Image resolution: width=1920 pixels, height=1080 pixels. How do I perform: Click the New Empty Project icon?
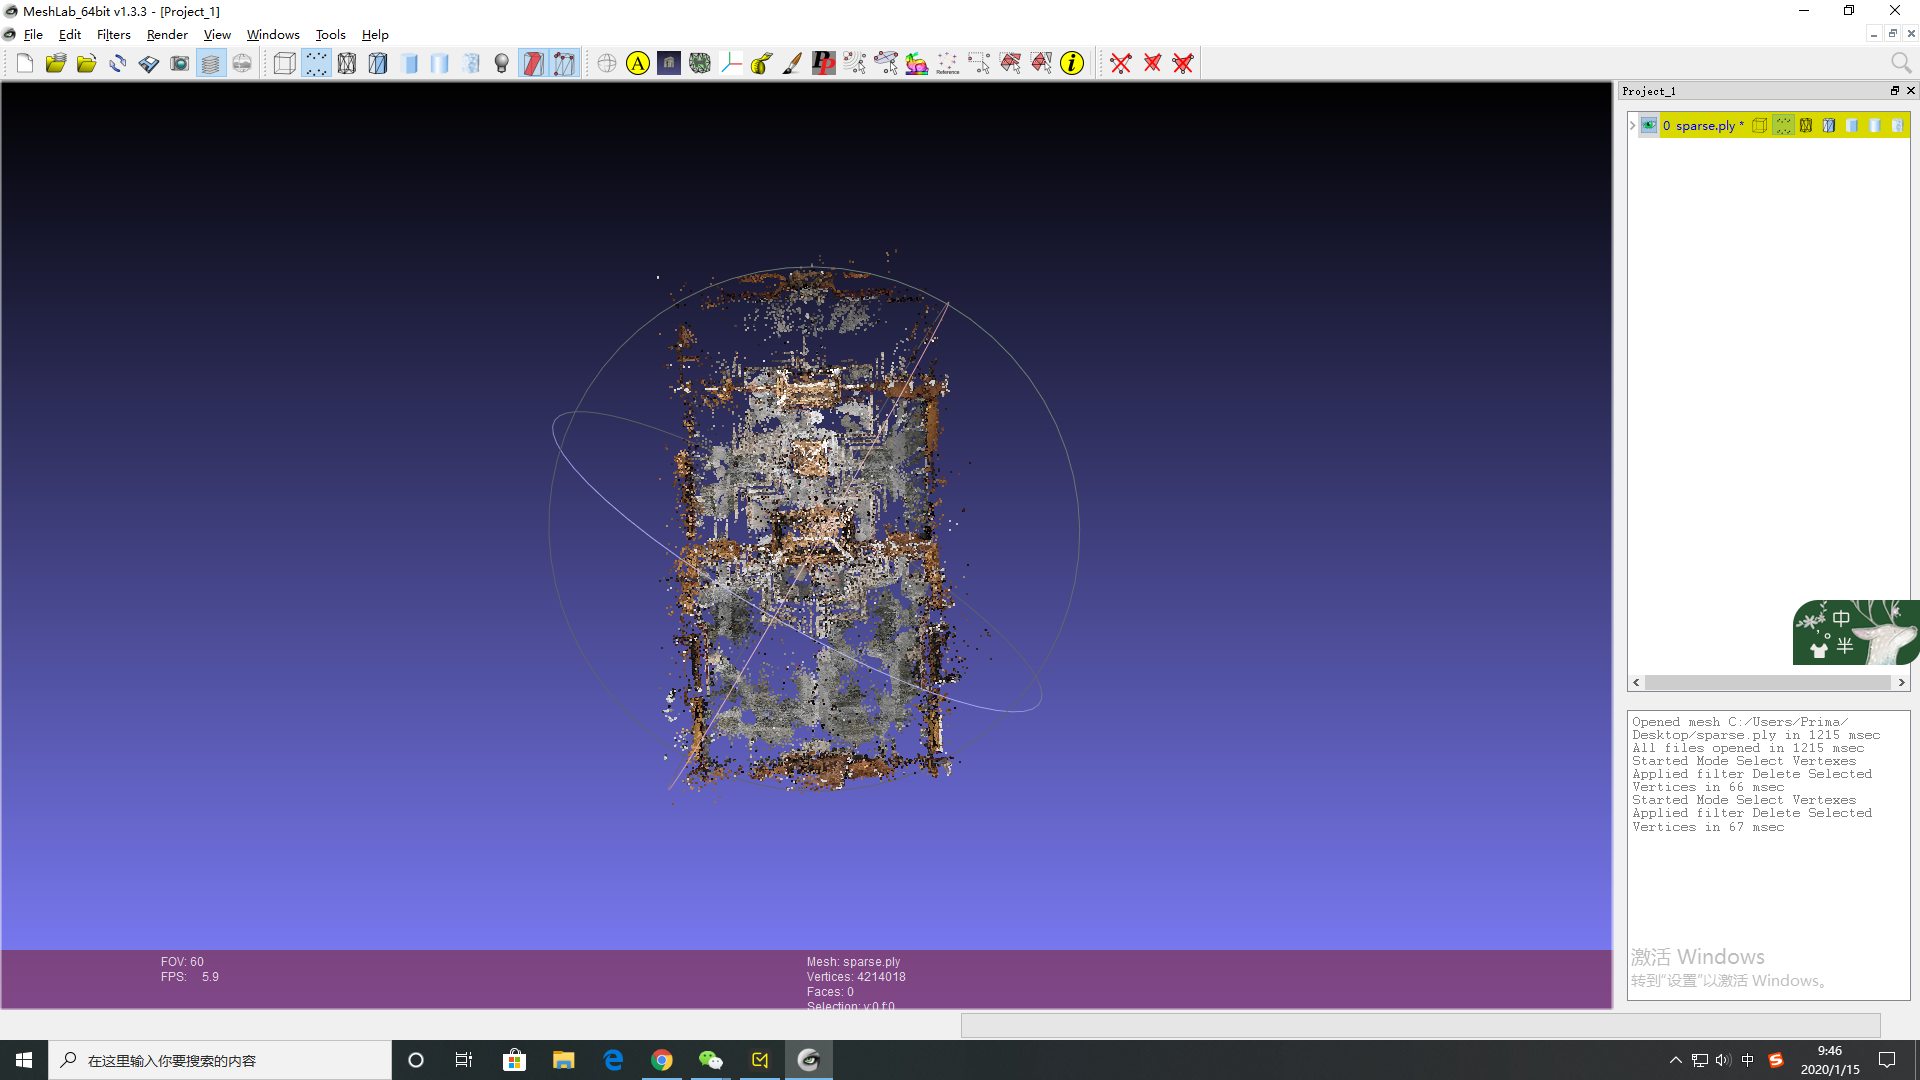[x=25, y=64]
